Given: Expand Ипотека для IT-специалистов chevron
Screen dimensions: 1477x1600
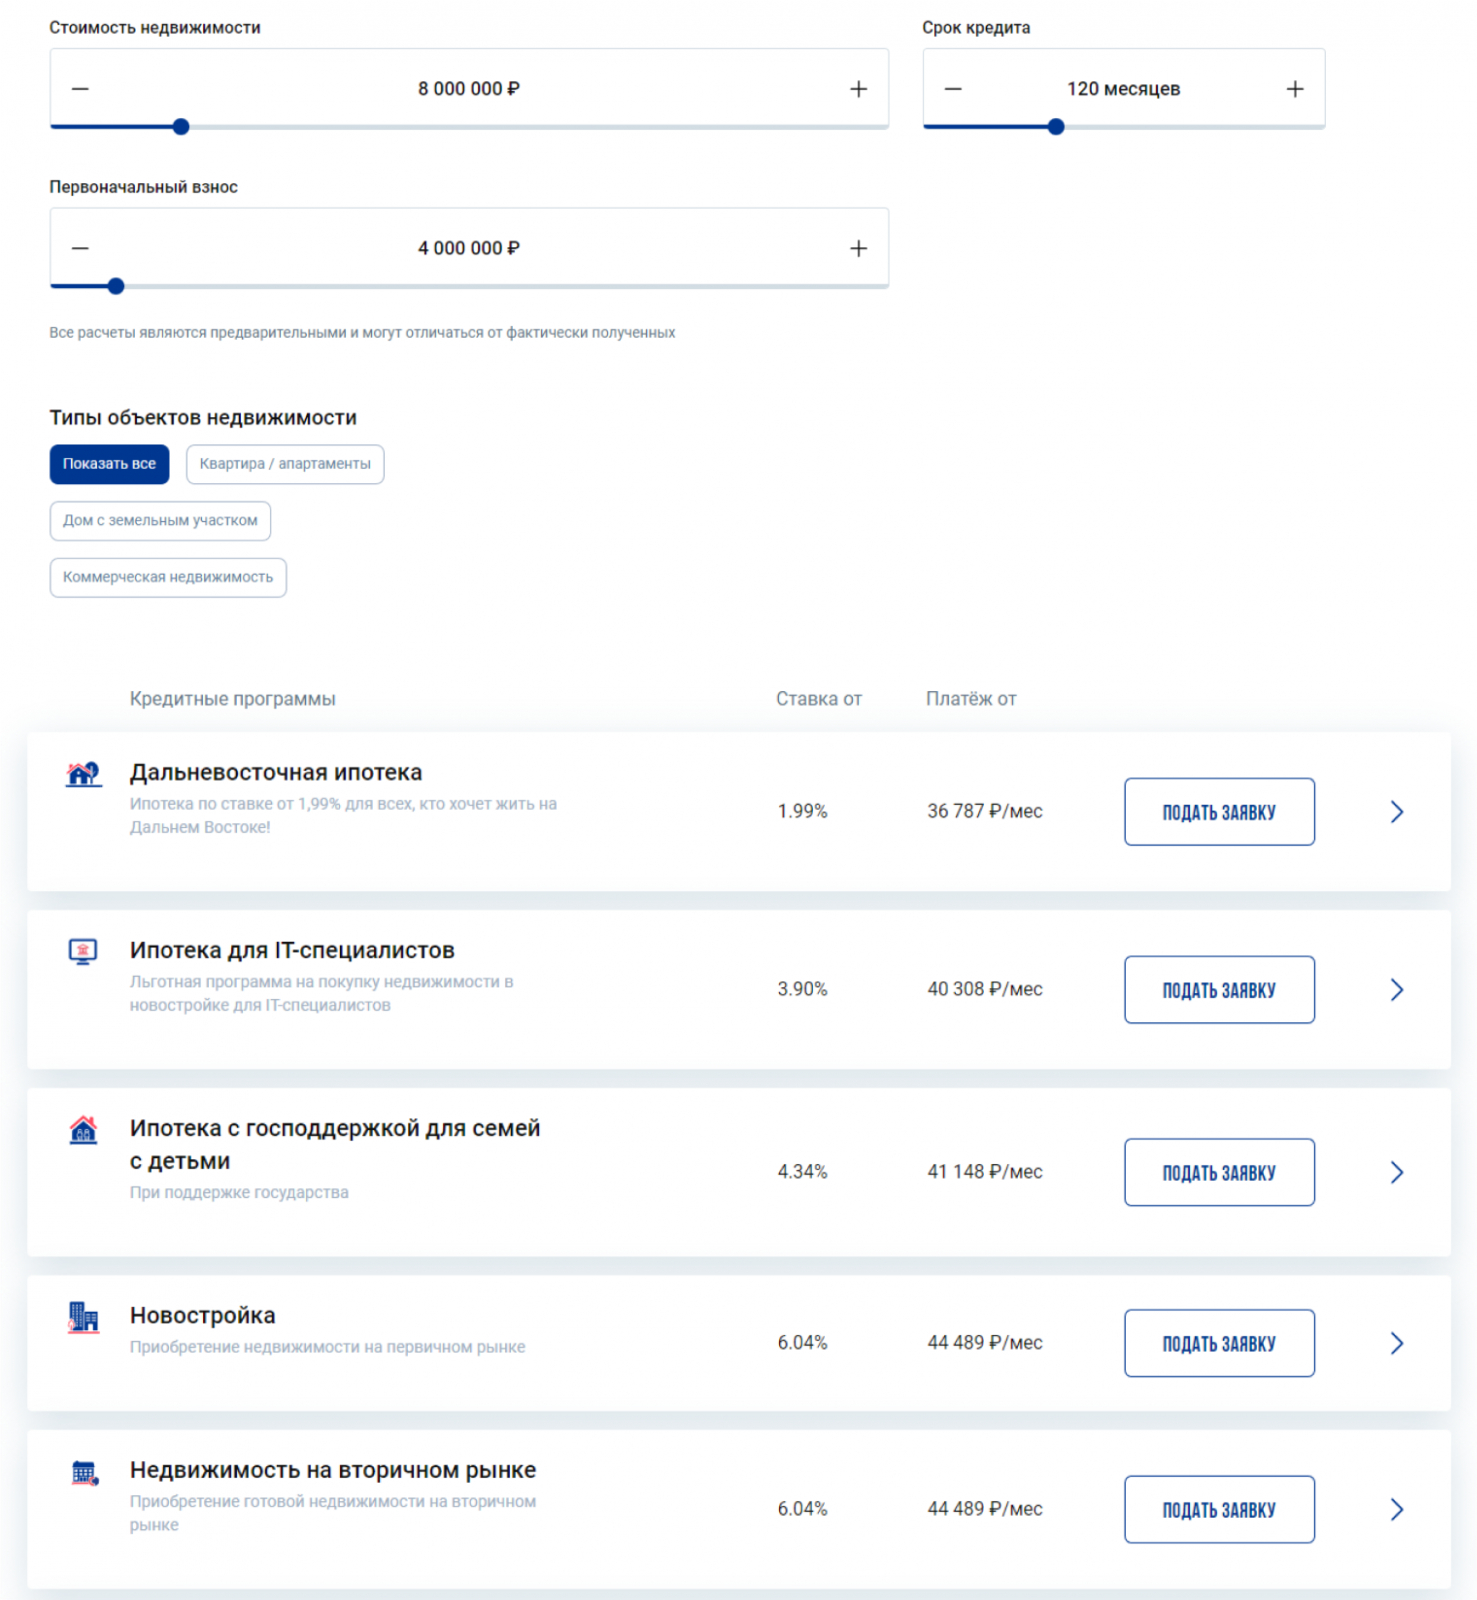Looking at the screenshot, I should pos(1397,990).
